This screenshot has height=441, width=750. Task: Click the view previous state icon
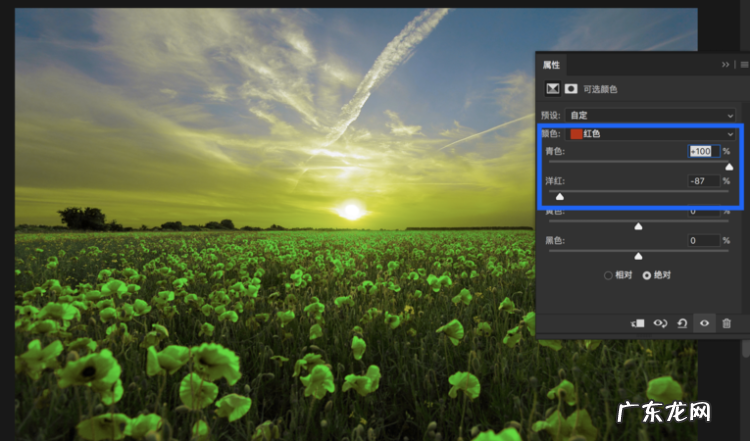(660, 323)
